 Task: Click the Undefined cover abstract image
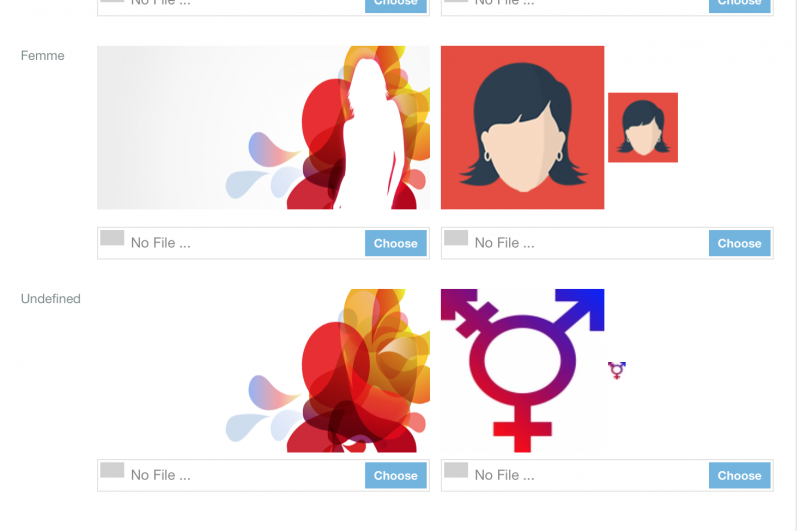coord(263,371)
